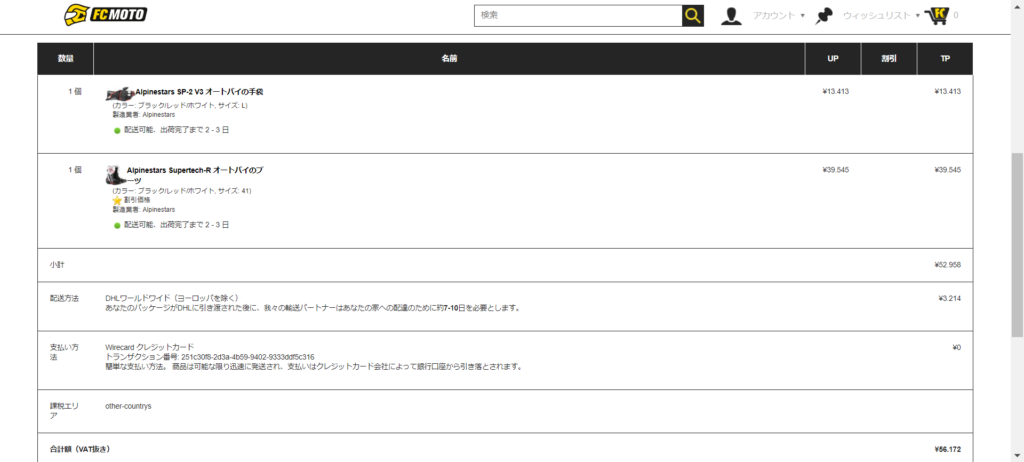Click the transaction number text
Screen dimensions: 1024x462
(210, 357)
